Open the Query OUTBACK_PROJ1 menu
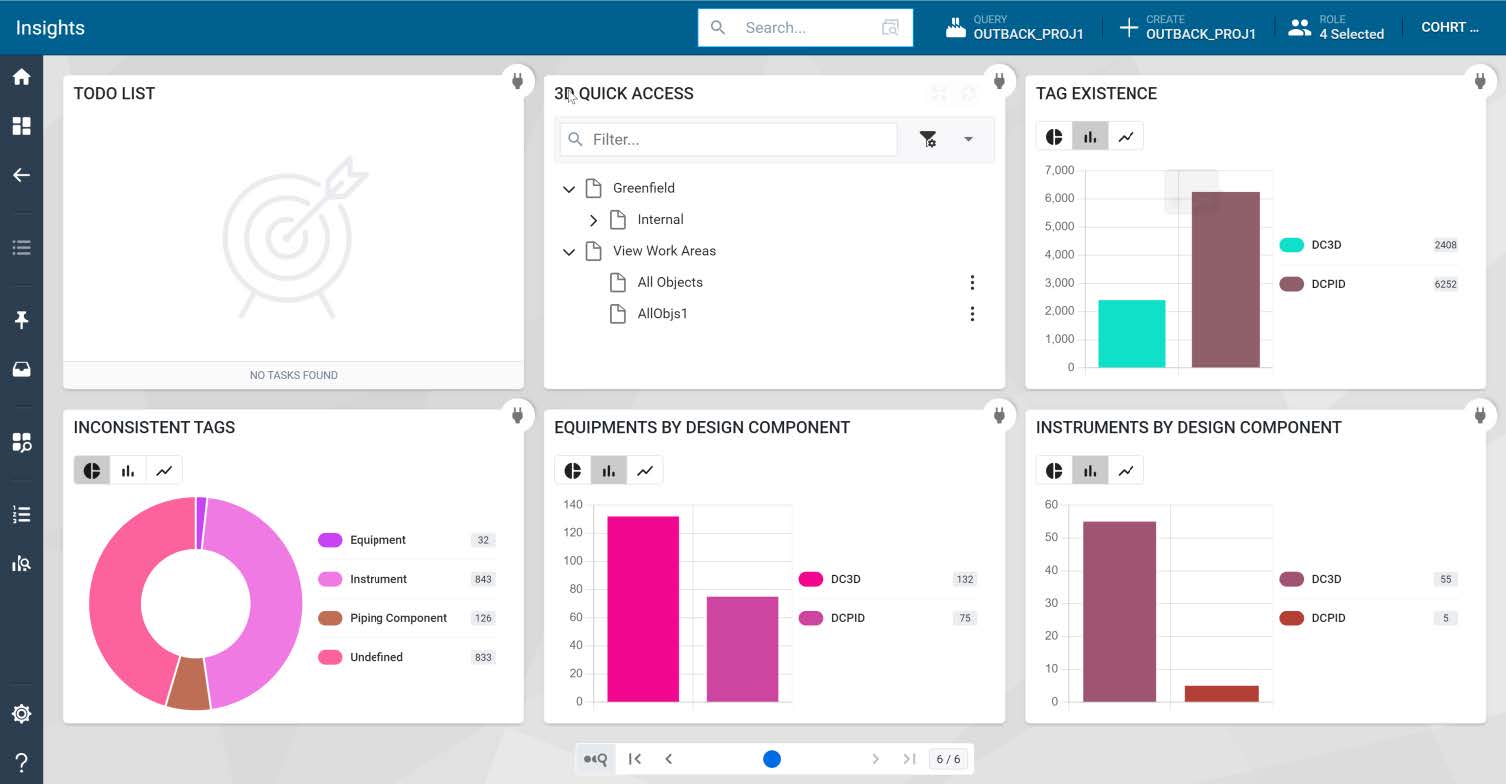This screenshot has width=1506, height=784. tap(1015, 27)
